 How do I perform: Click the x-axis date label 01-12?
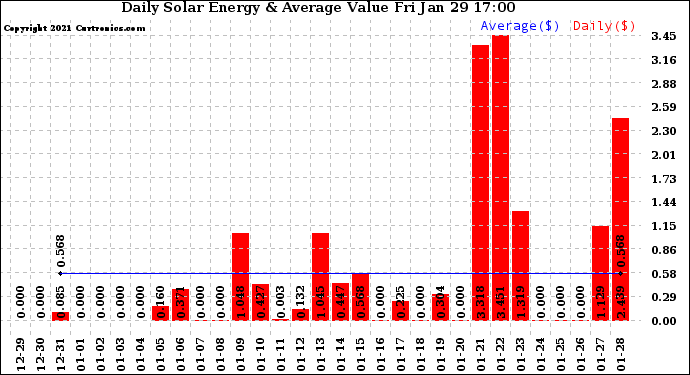(301, 355)
